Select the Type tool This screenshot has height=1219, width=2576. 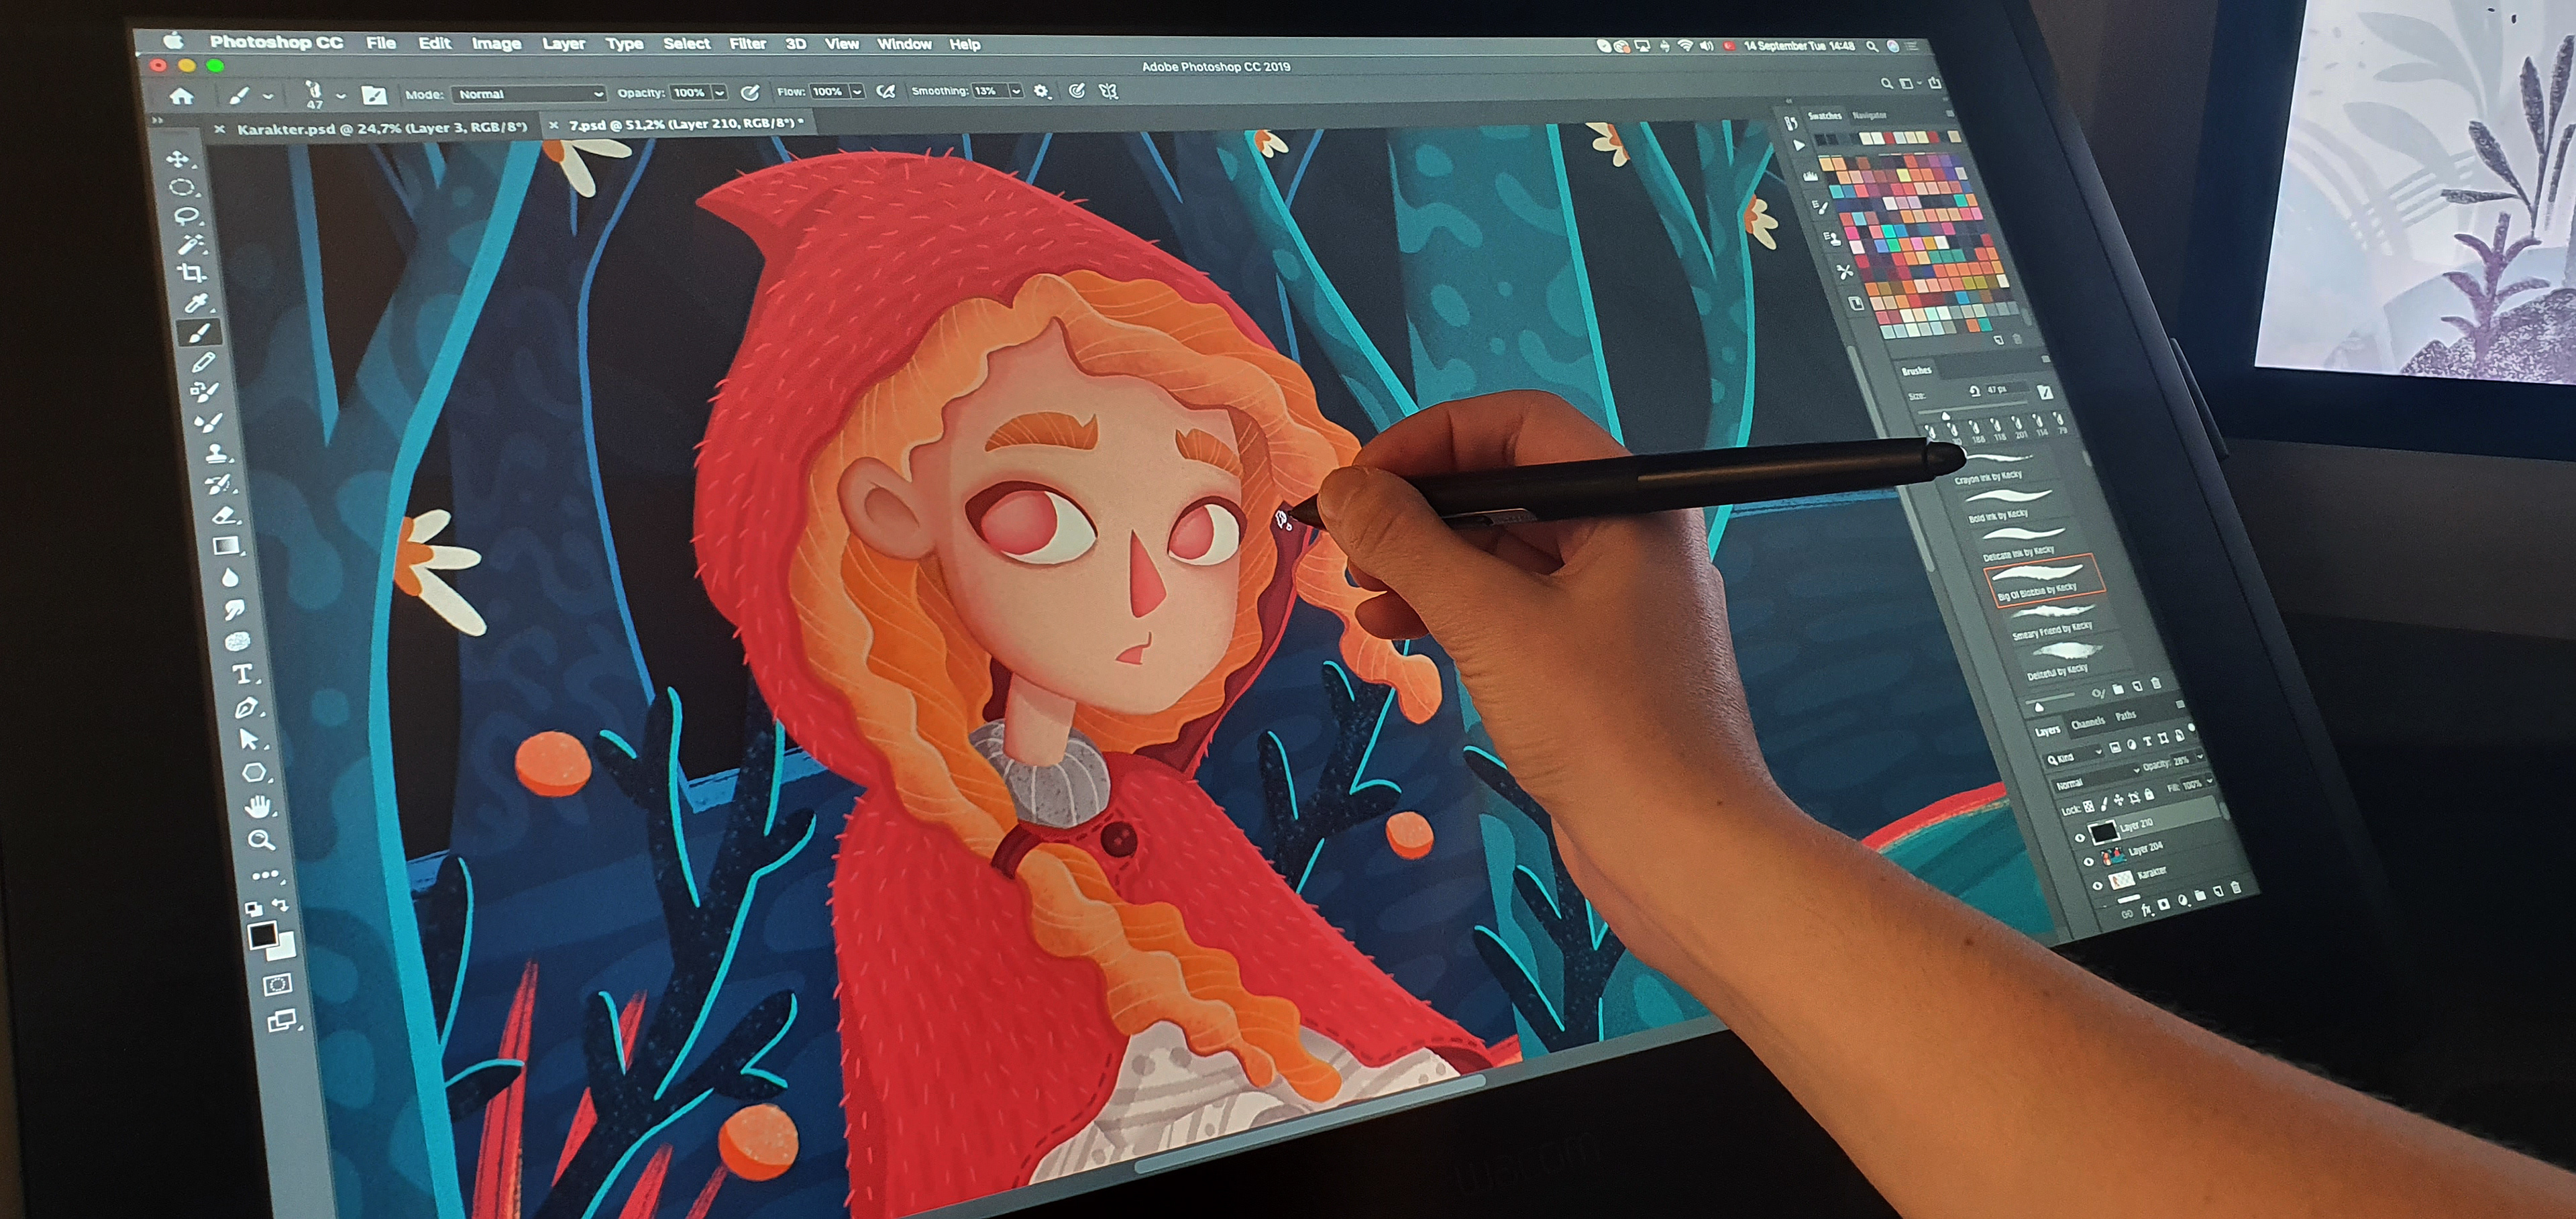coord(242,674)
